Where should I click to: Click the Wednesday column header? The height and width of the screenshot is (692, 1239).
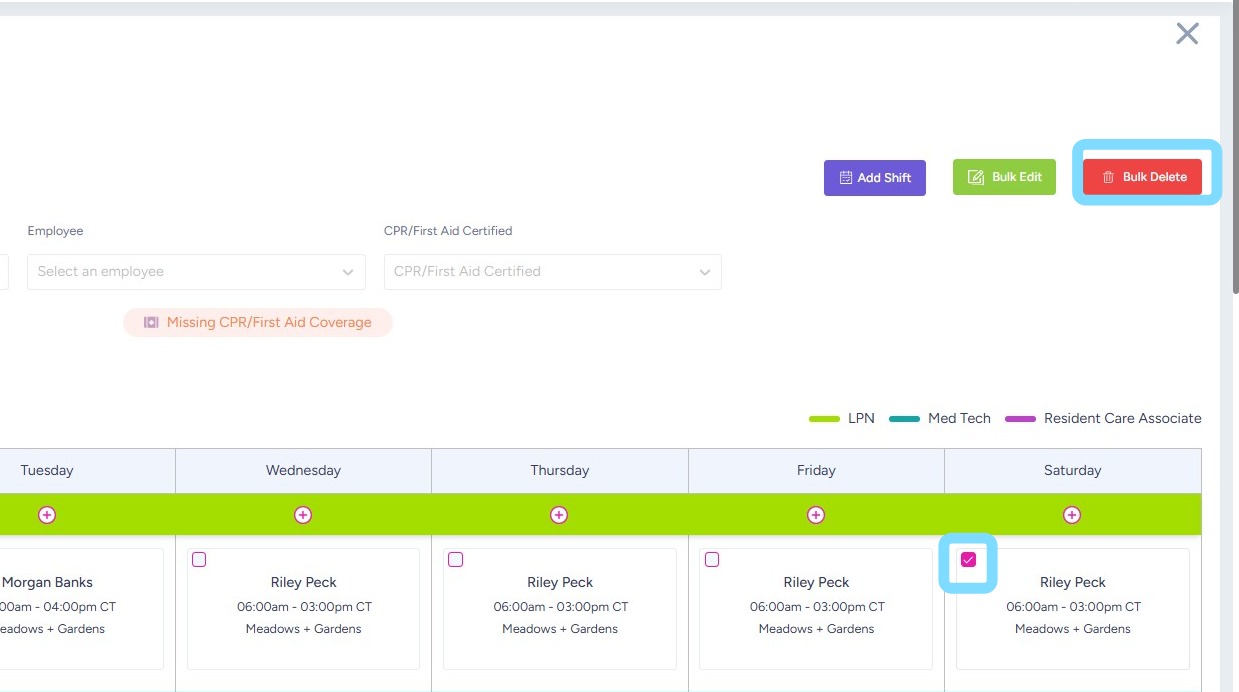[303, 470]
